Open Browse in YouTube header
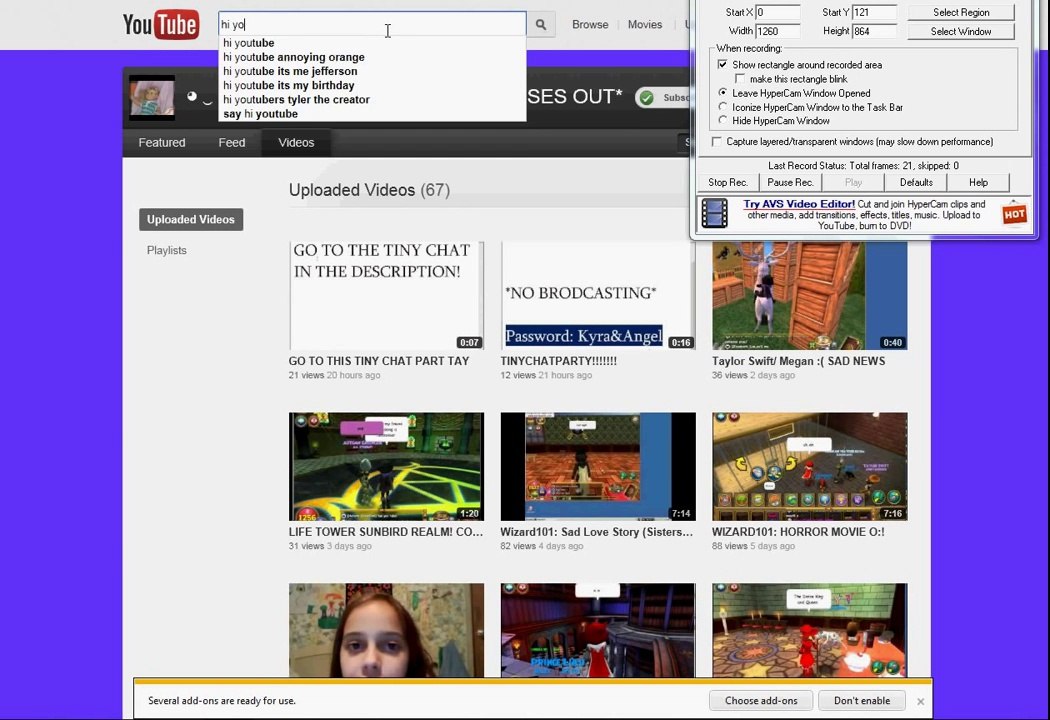Viewport: 1050px width, 720px height. point(590,24)
